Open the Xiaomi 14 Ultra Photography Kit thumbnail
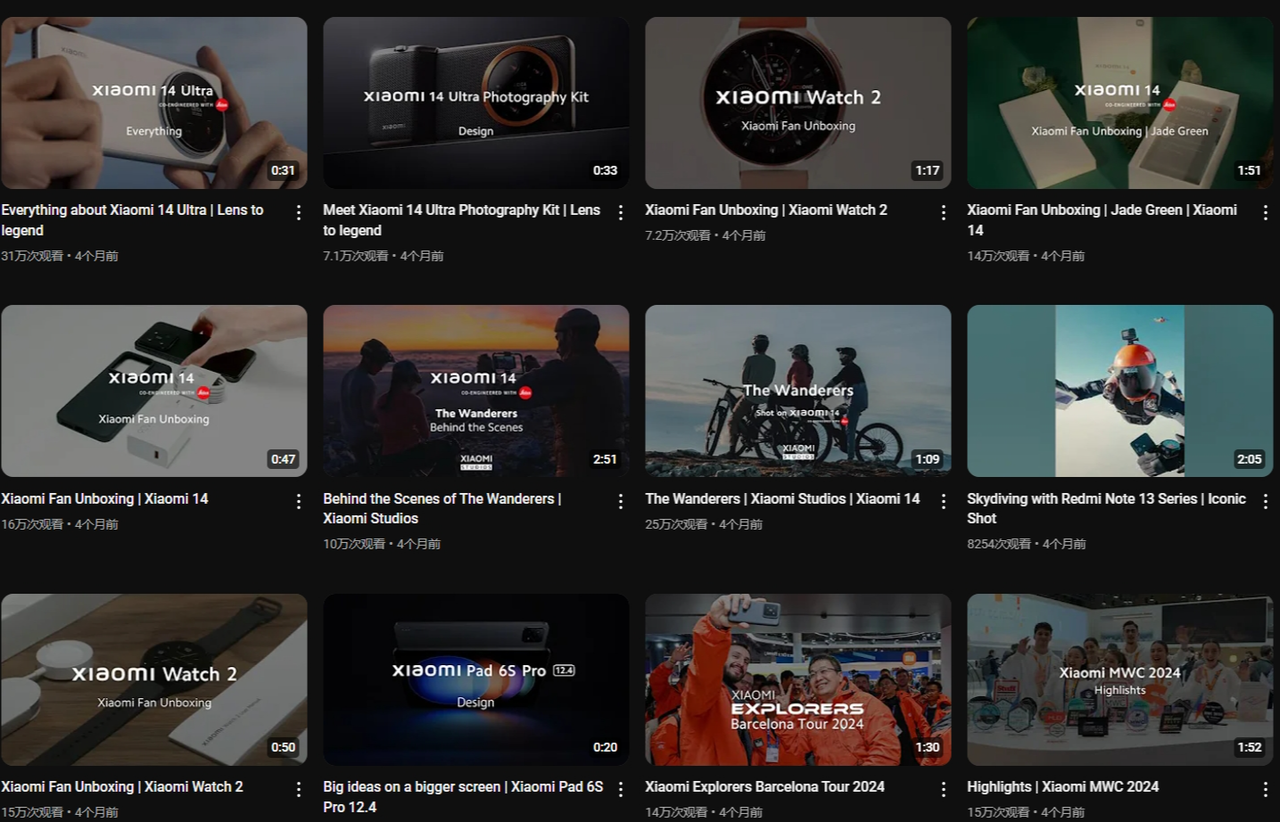1280x822 pixels. 476,103
